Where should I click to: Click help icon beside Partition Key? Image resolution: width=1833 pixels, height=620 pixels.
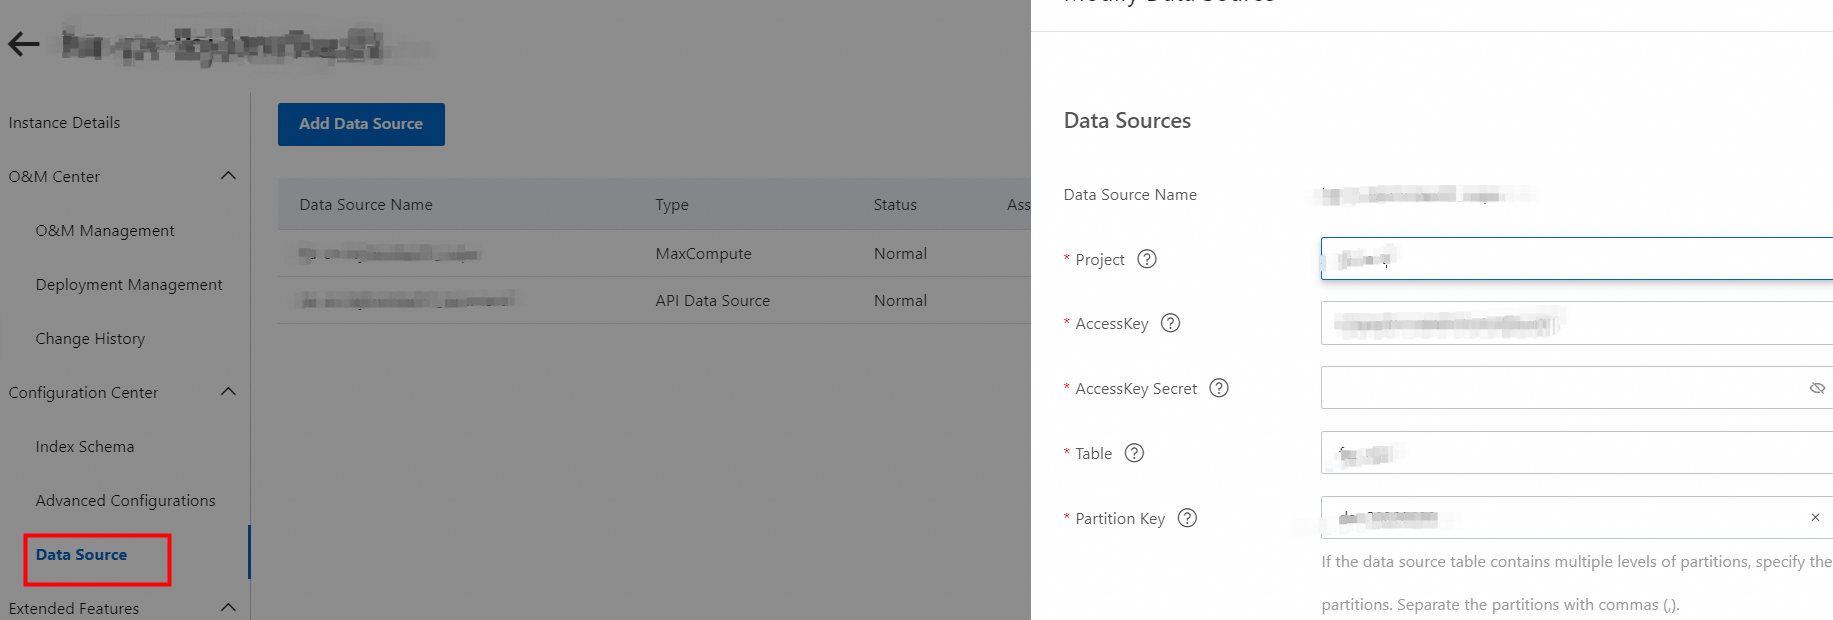[x=1187, y=518]
